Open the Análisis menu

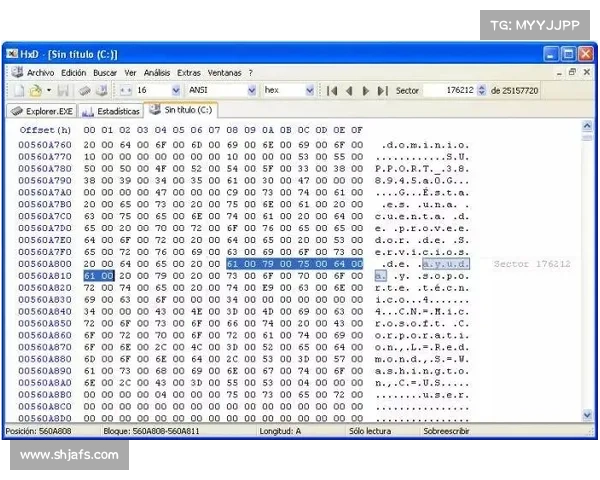(156, 73)
